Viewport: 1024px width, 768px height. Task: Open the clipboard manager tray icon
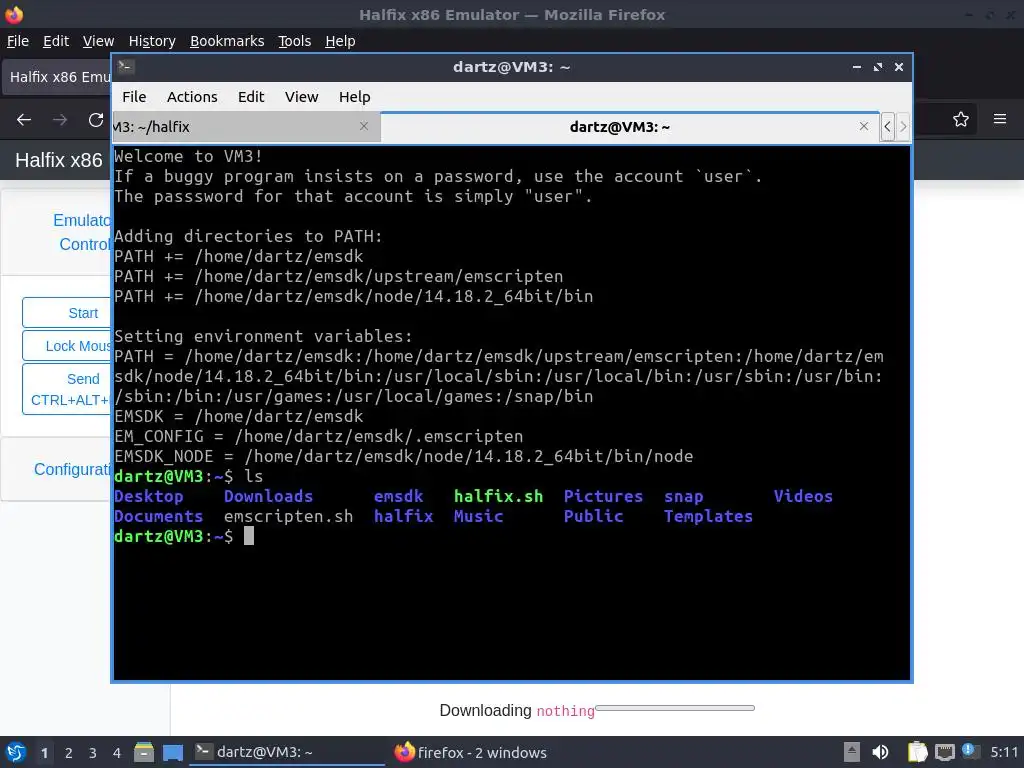click(x=917, y=752)
